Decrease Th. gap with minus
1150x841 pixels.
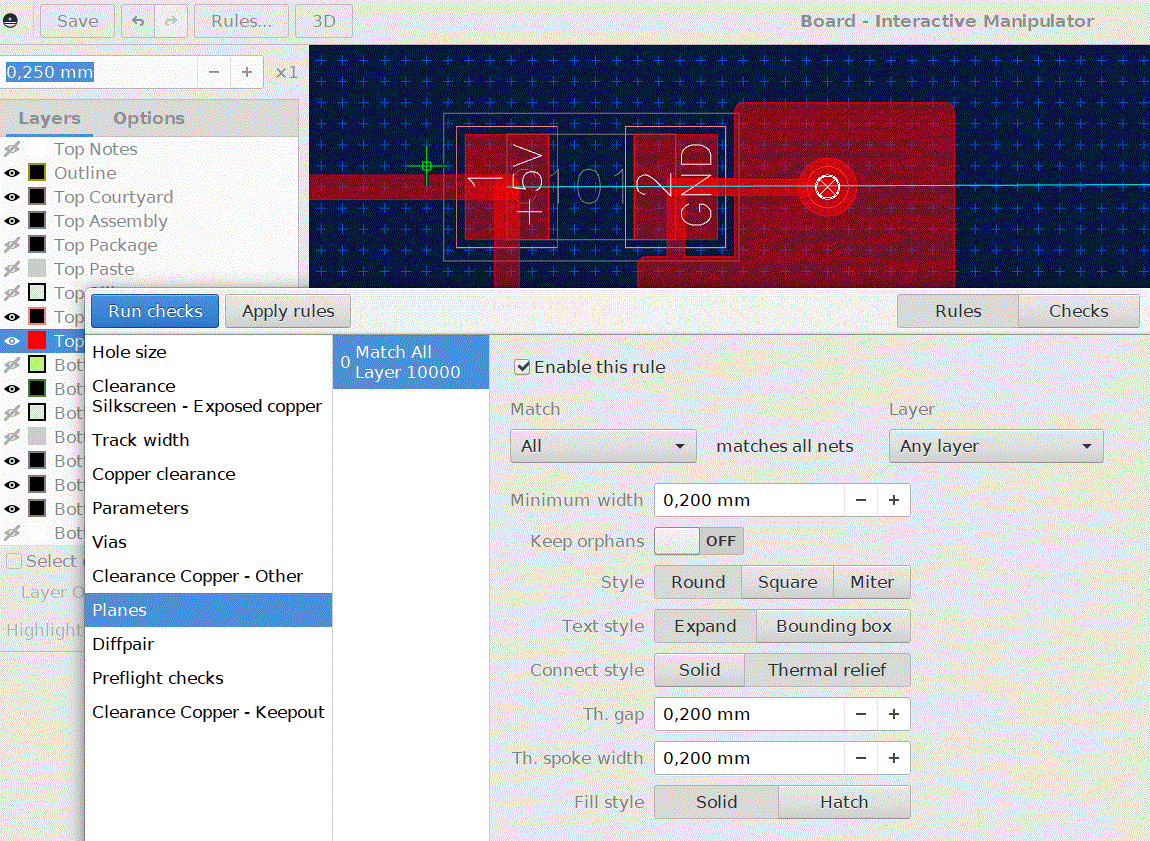click(x=861, y=714)
